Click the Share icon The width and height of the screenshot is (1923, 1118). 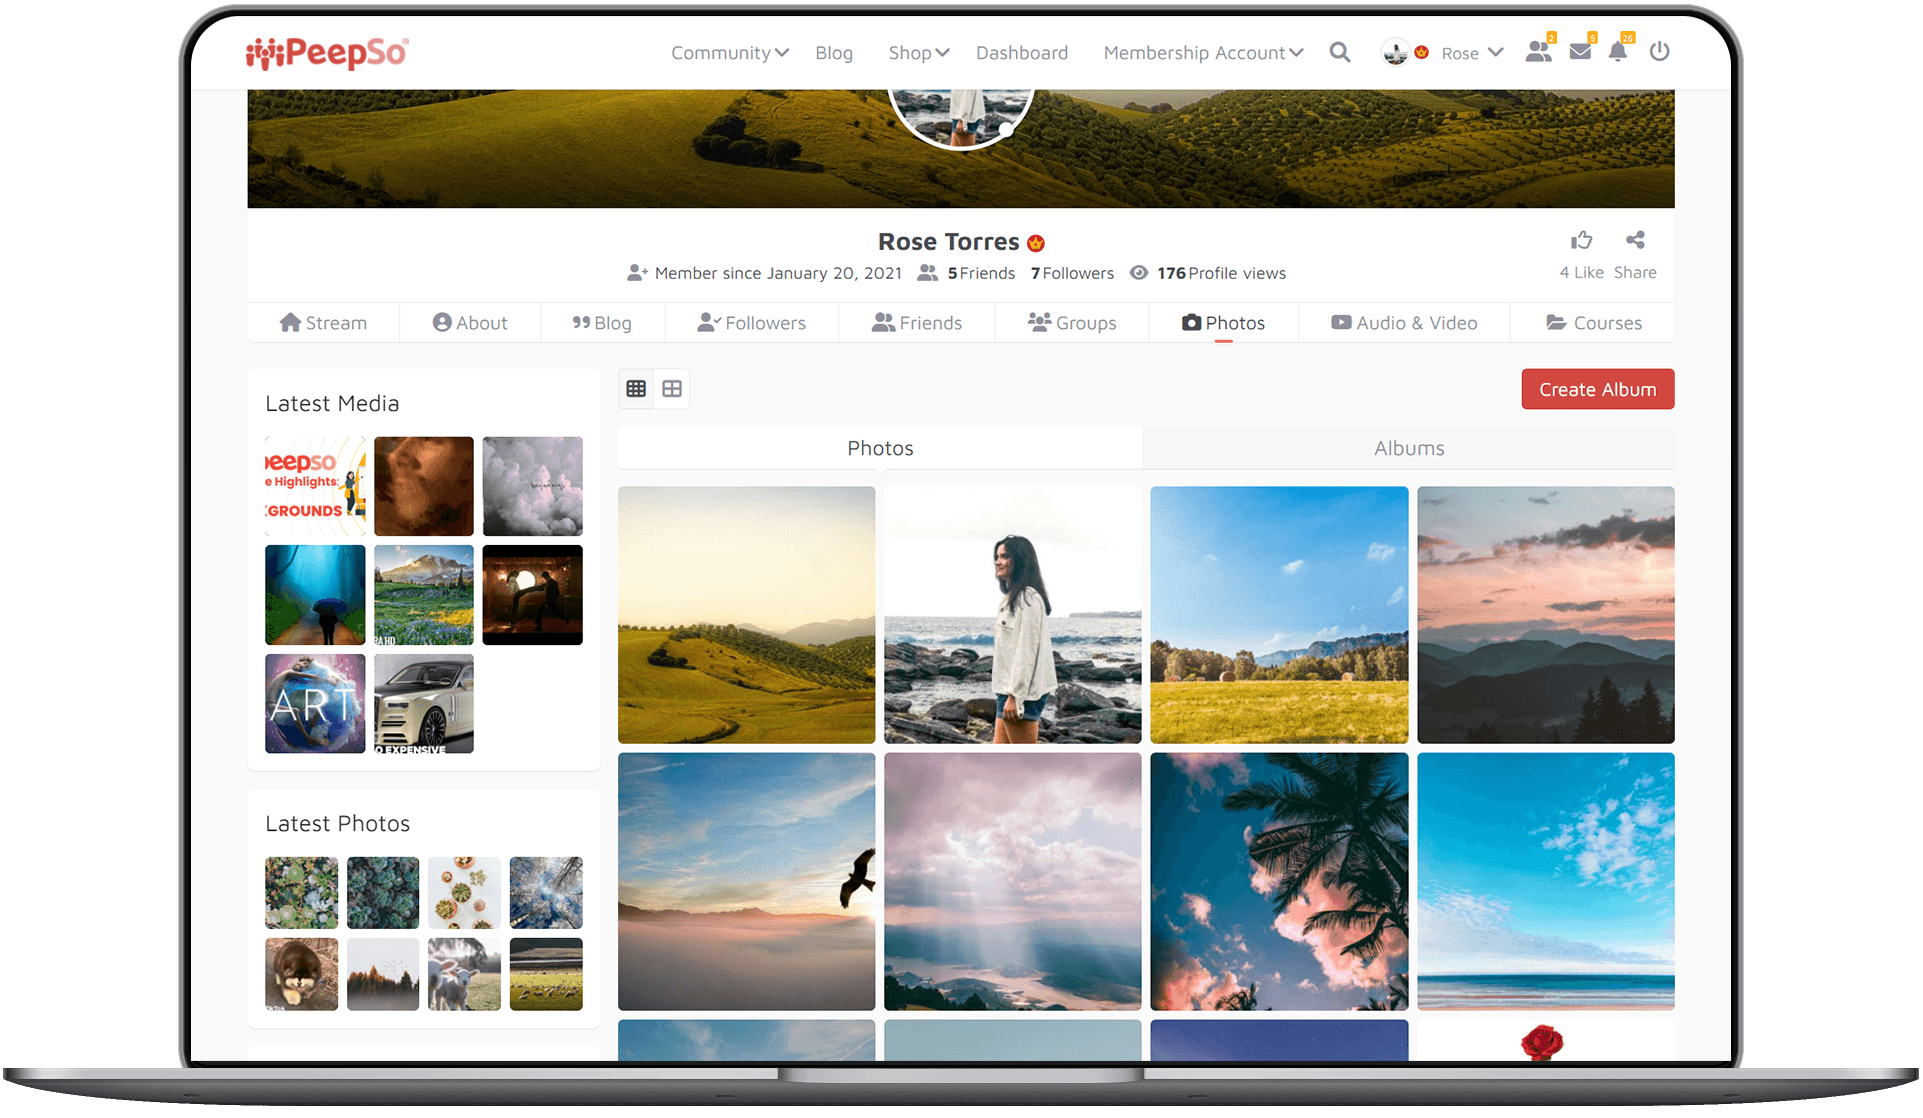point(1635,240)
